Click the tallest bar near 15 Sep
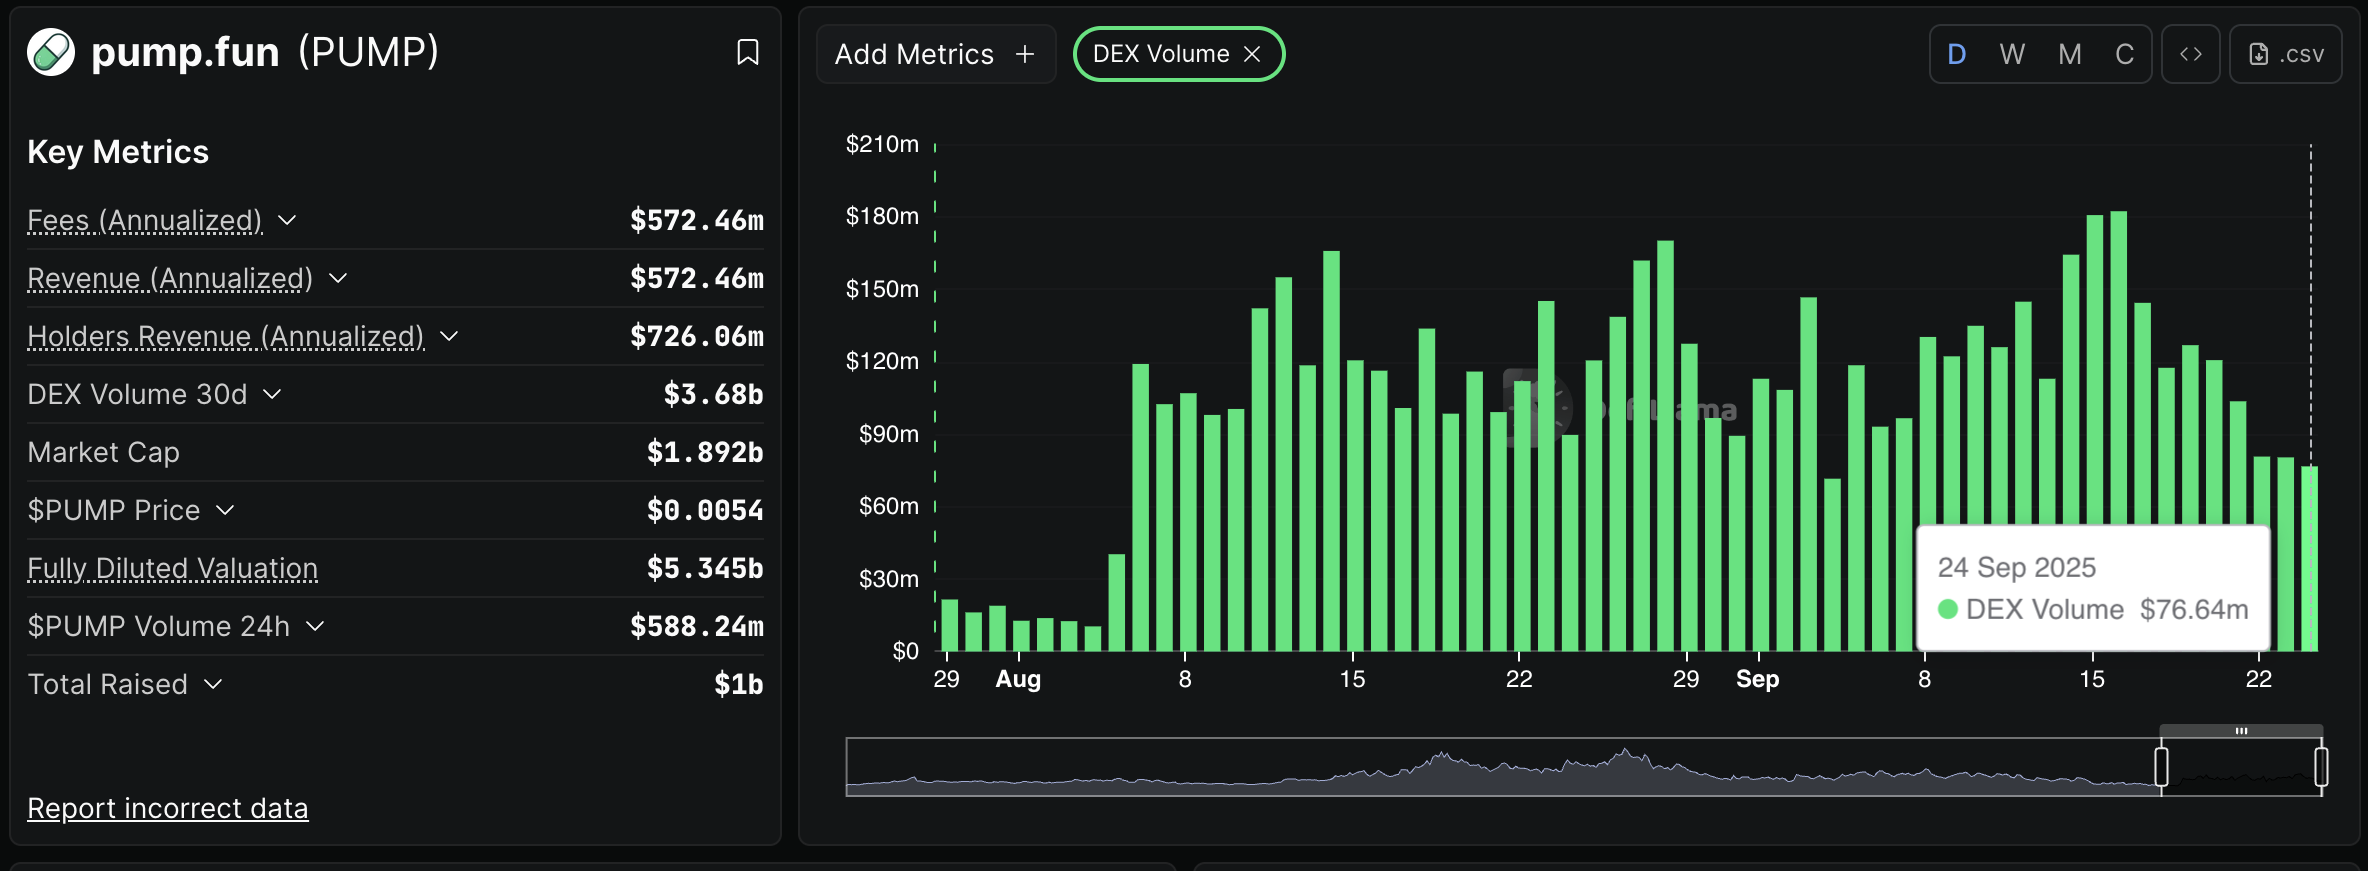Viewport: 2368px width, 871px height. (x=2118, y=400)
